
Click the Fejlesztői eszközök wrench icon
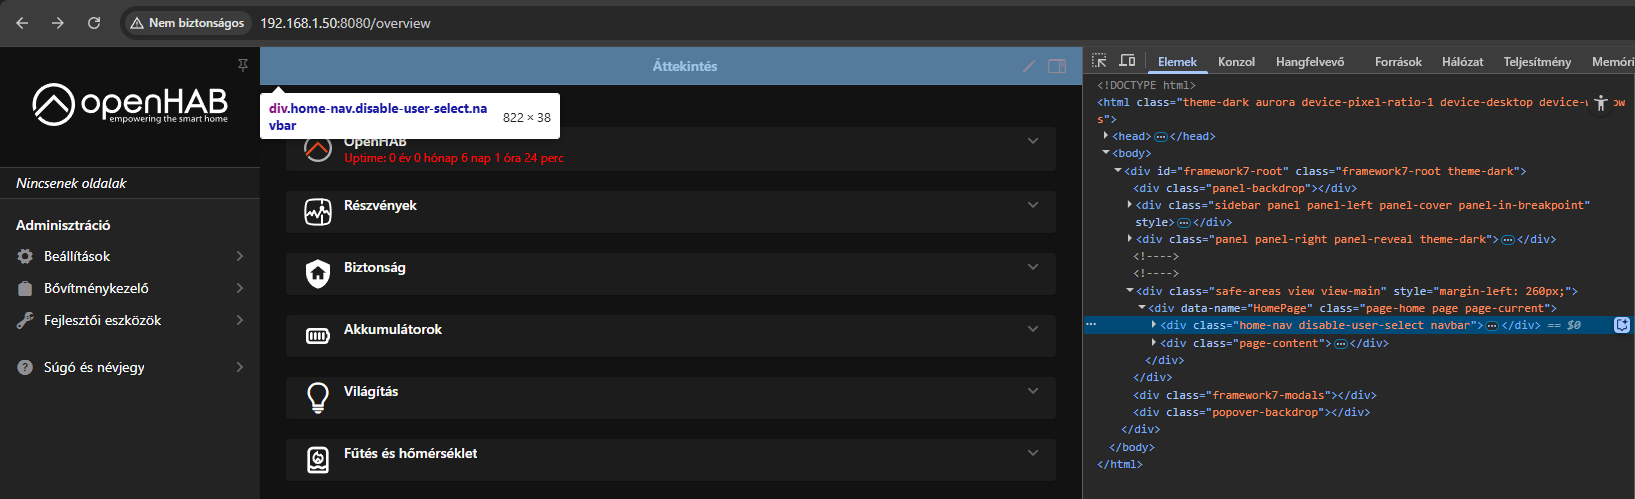click(x=25, y=321)
